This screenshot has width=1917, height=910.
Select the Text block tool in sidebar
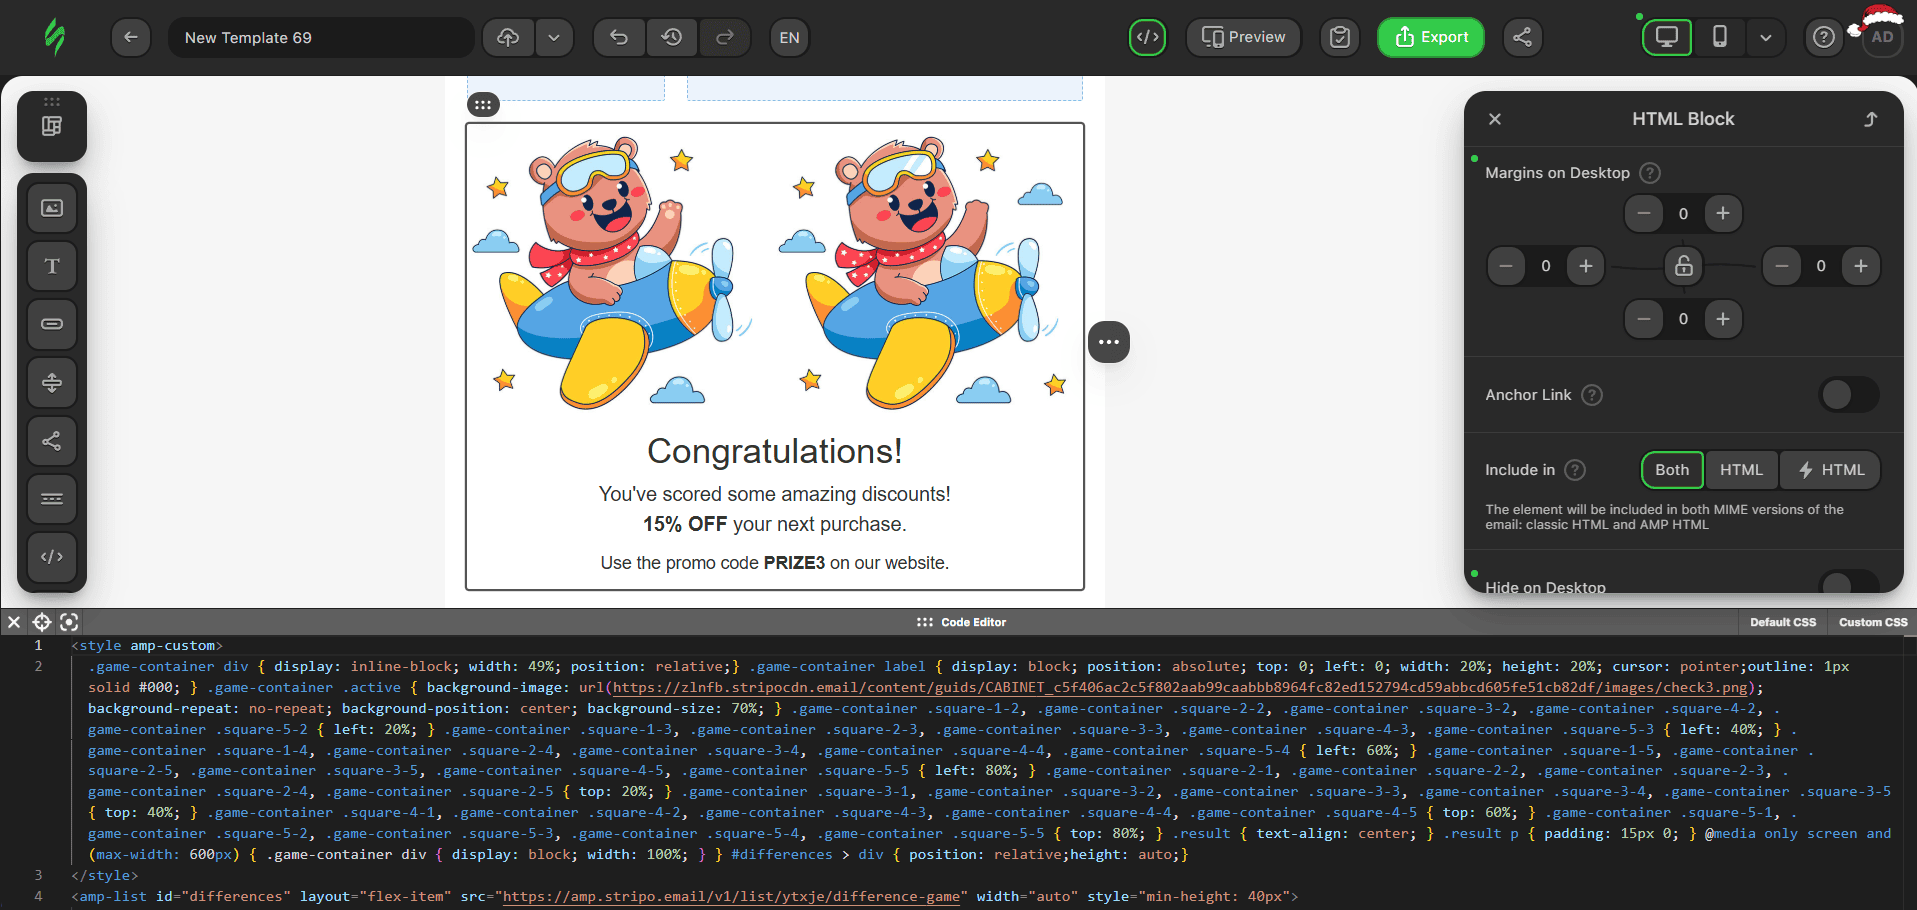tap(52, 266)
